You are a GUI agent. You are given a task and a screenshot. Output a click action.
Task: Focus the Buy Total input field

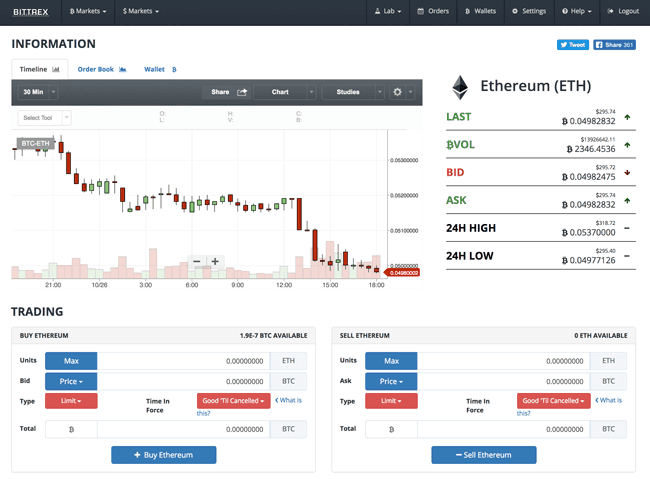pos(183,429)
